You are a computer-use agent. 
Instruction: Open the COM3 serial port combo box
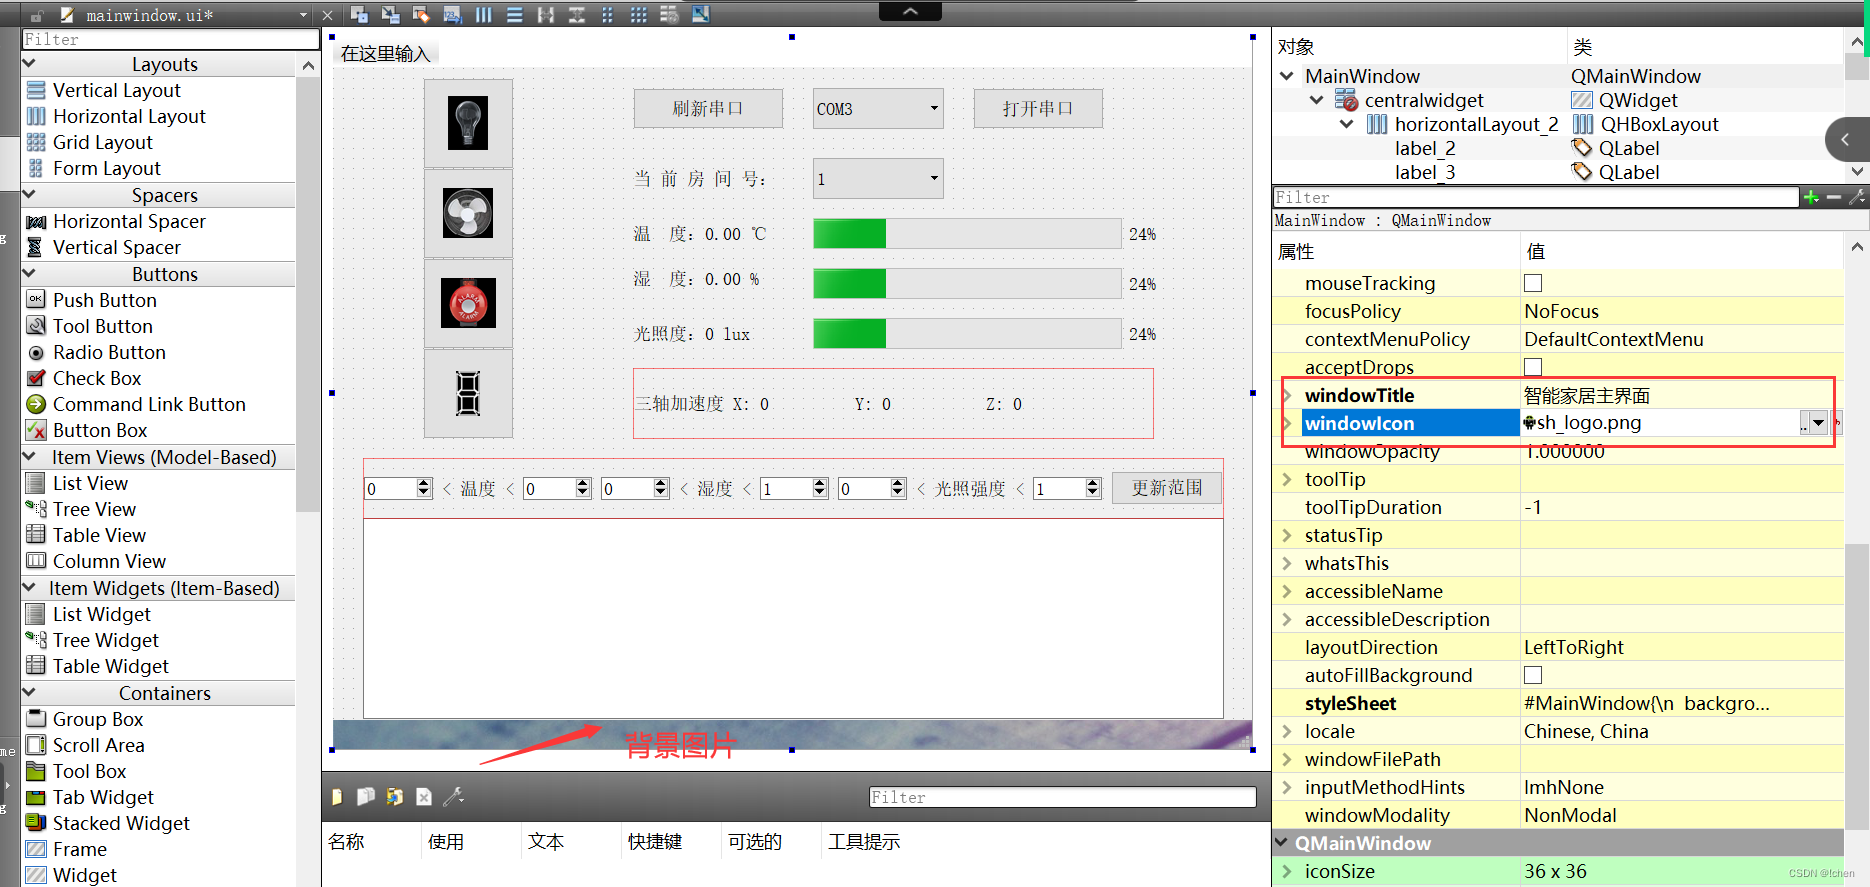coord(878,109)
